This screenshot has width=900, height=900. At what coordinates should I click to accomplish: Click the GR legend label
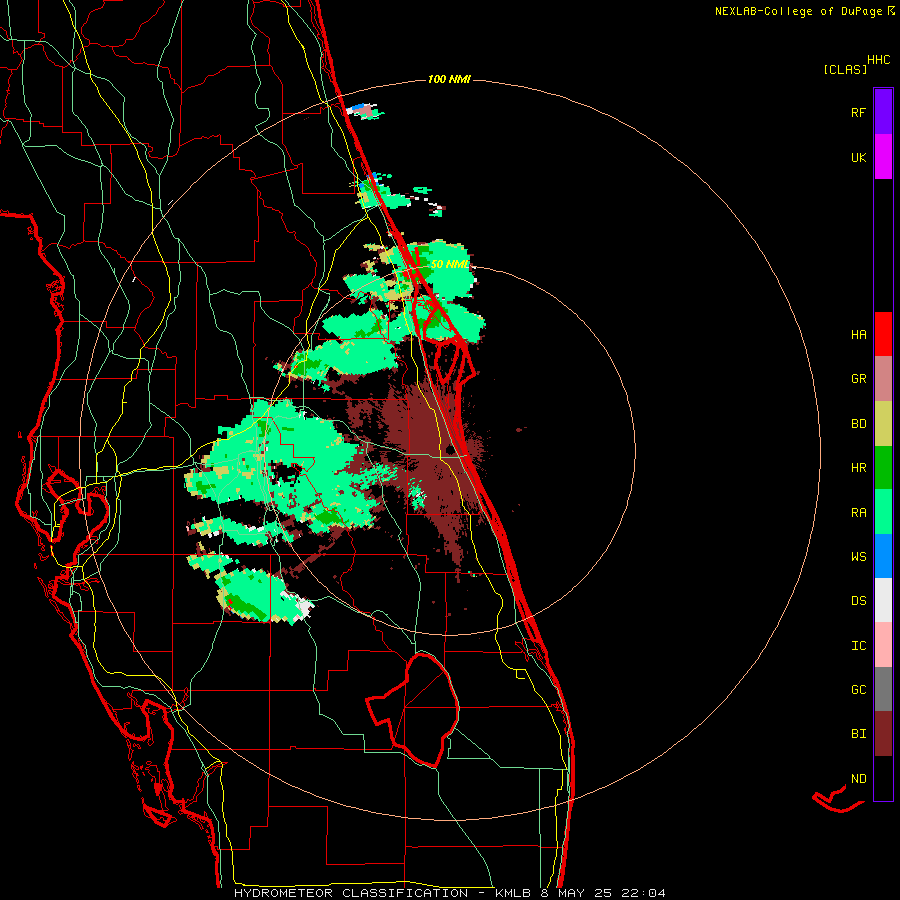[858, 379]
